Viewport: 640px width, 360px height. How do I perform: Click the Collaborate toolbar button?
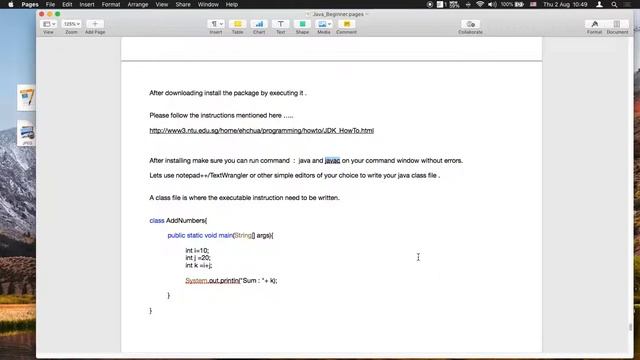tap(470, 24)
